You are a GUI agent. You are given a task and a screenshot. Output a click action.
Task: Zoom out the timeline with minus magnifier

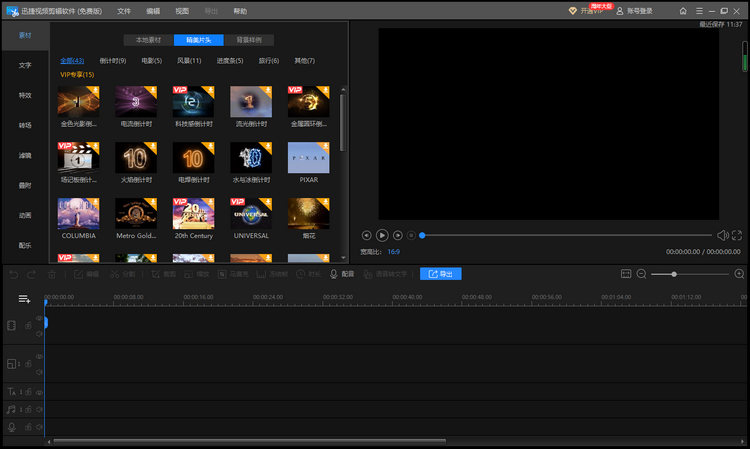tap(642, 274)
